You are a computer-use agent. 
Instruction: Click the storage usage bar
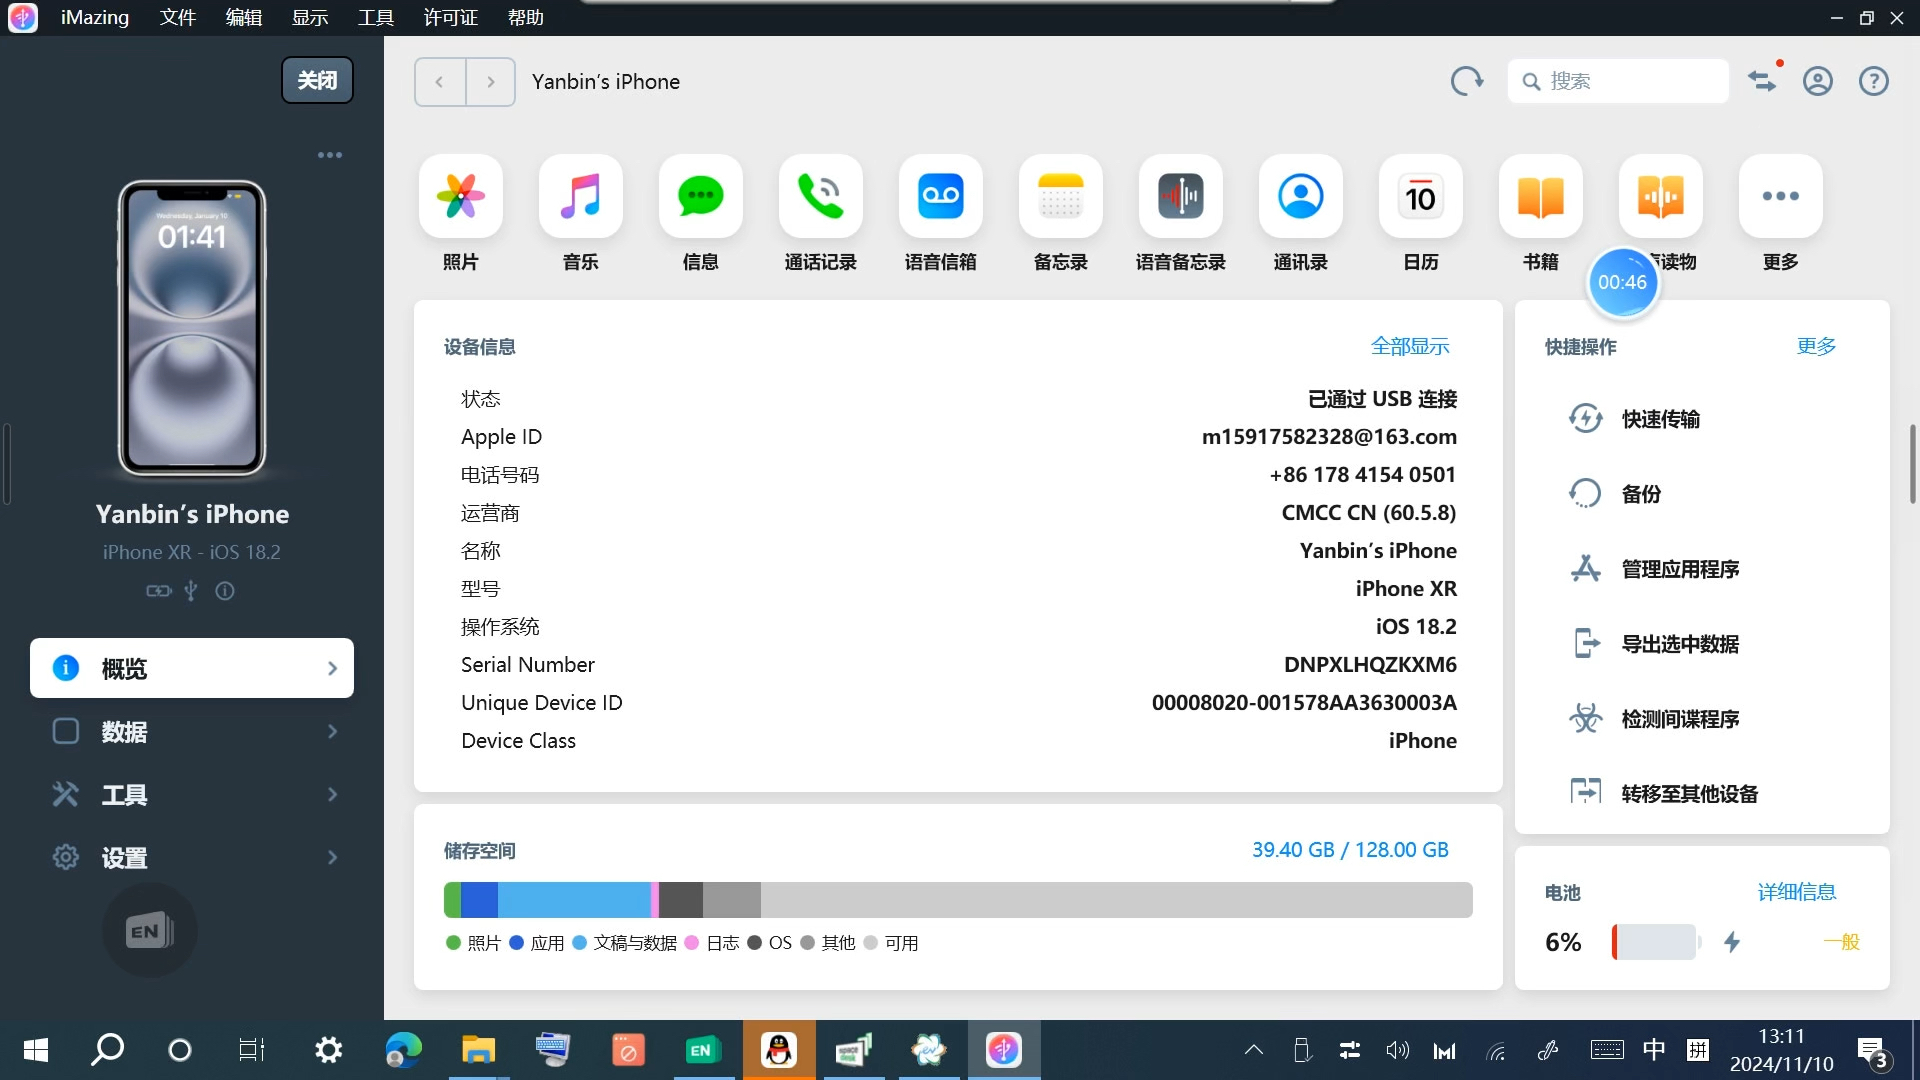pyautogui.click(x=958, y=900)
